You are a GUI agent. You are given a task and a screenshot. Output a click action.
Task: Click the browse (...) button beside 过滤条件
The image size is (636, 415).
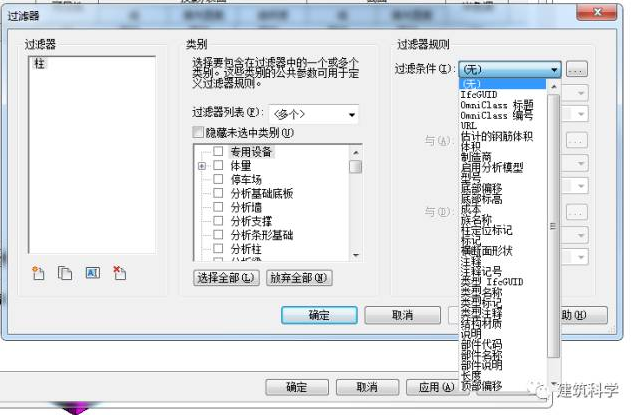576,70
